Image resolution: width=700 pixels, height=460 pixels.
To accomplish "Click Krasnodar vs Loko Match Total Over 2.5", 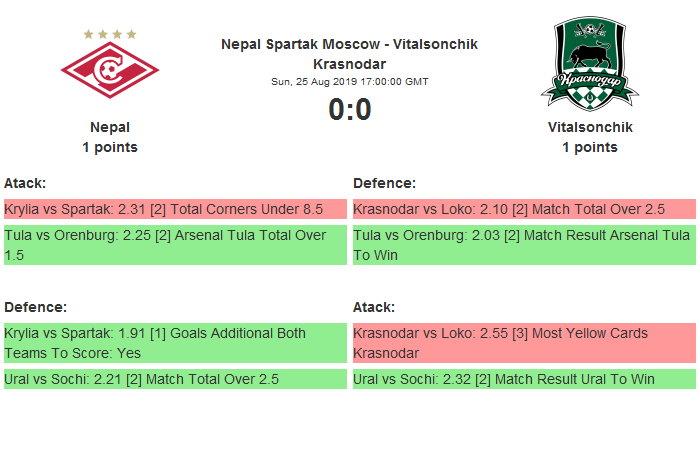I will point(524,209).
